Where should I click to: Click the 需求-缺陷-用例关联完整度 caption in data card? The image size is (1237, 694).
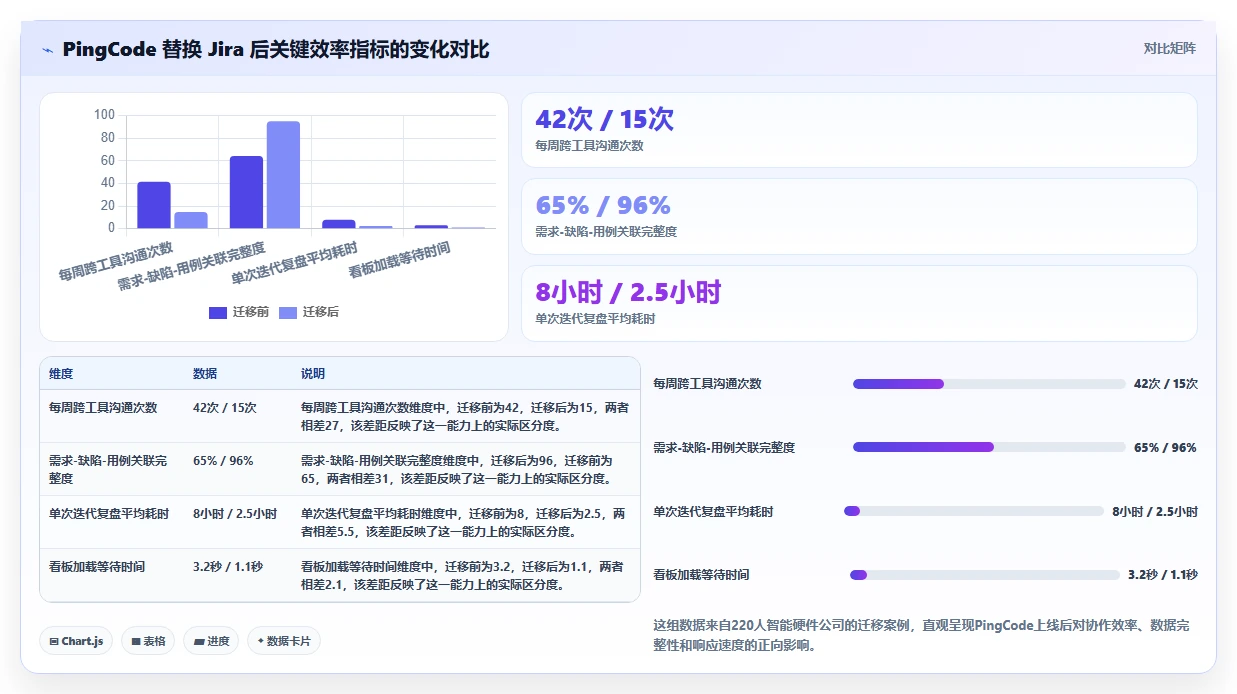[x=606, y=232]
